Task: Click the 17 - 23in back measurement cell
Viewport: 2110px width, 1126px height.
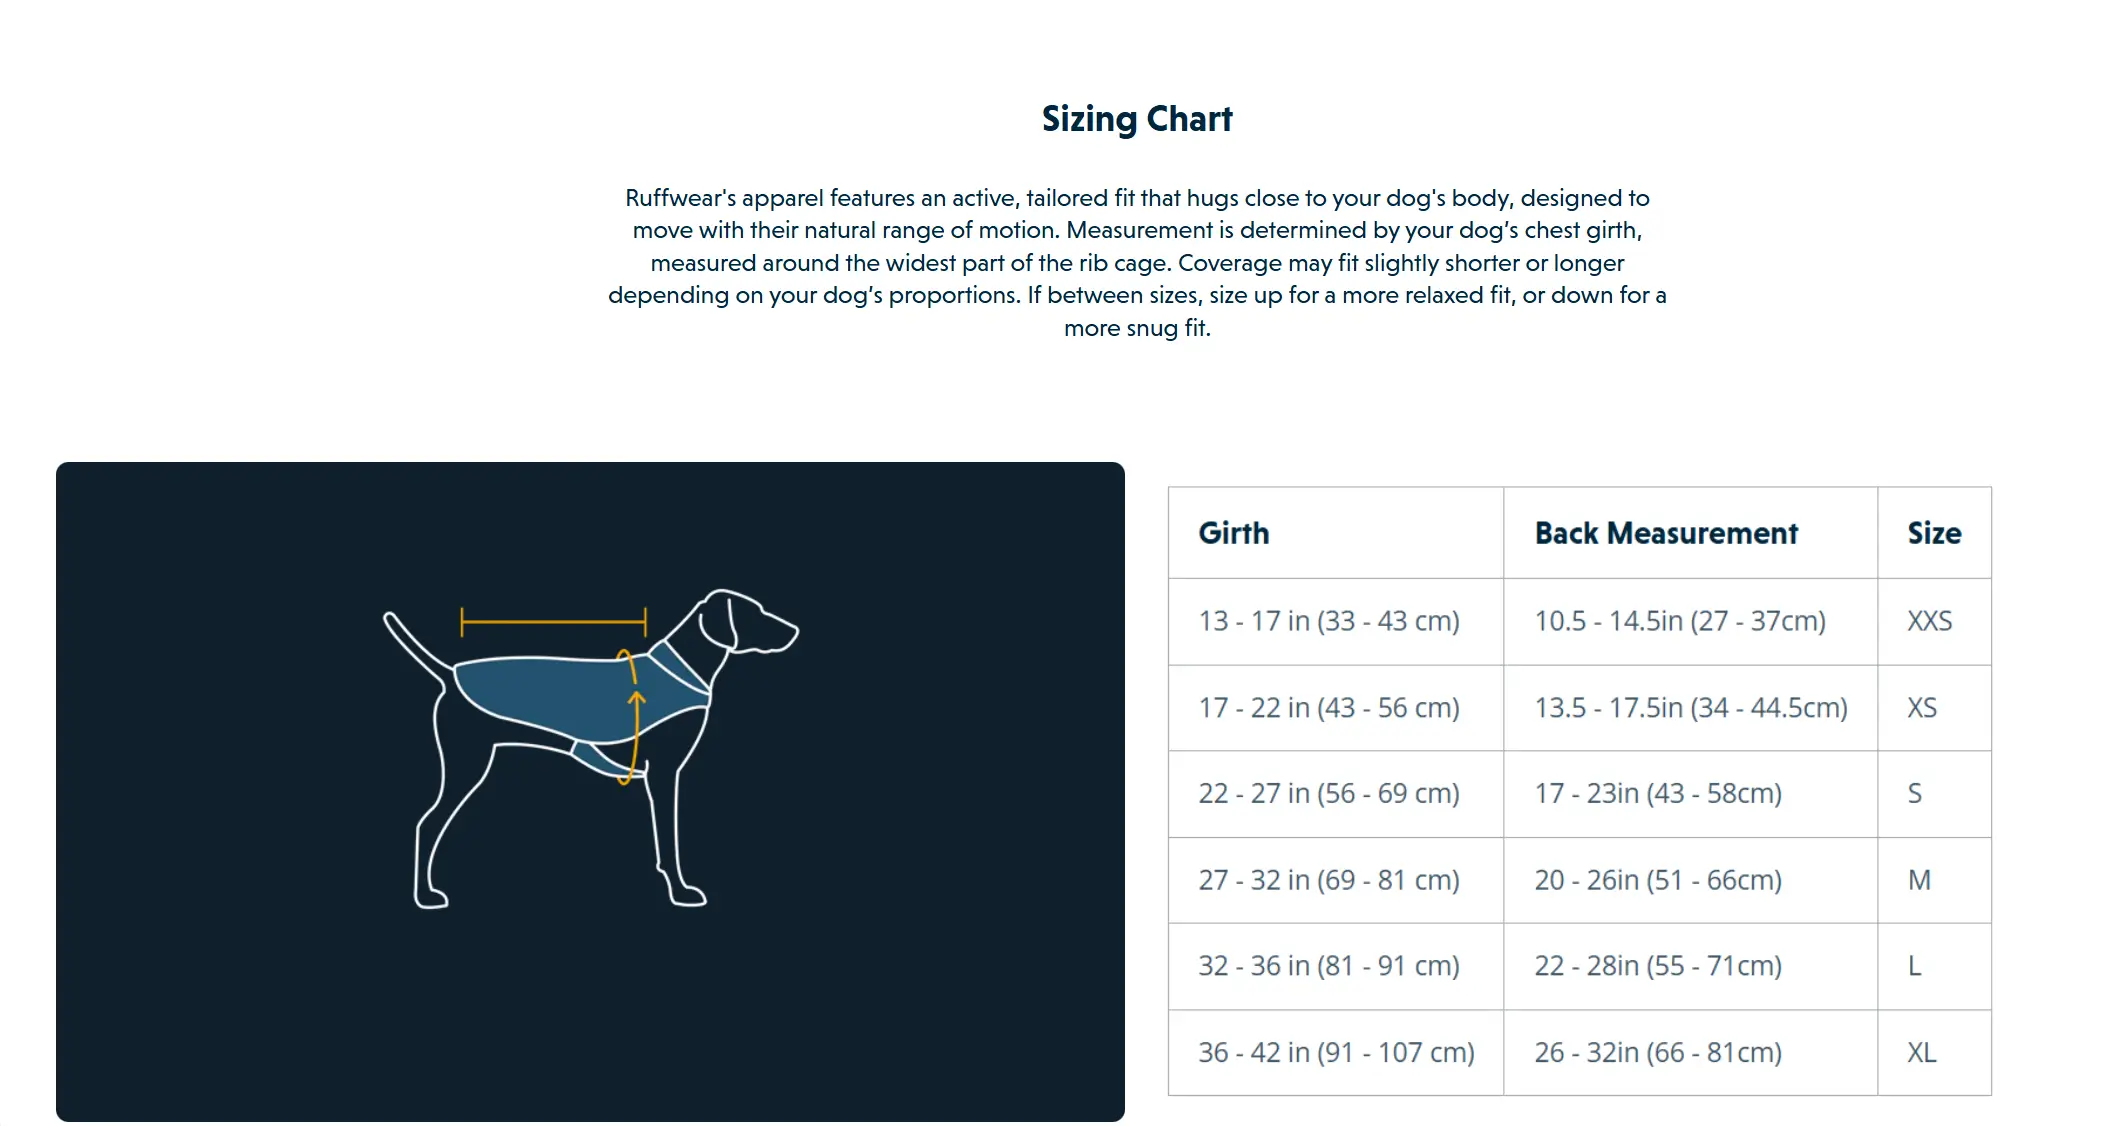Action: click(1658, 794)
